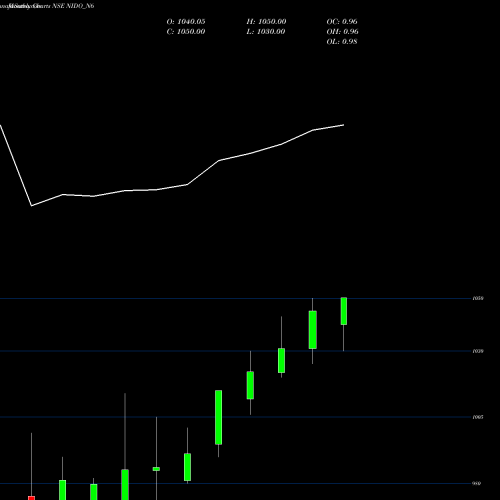Click the open value O: 1040.05
500x500 pixels.
click(186, 22)
